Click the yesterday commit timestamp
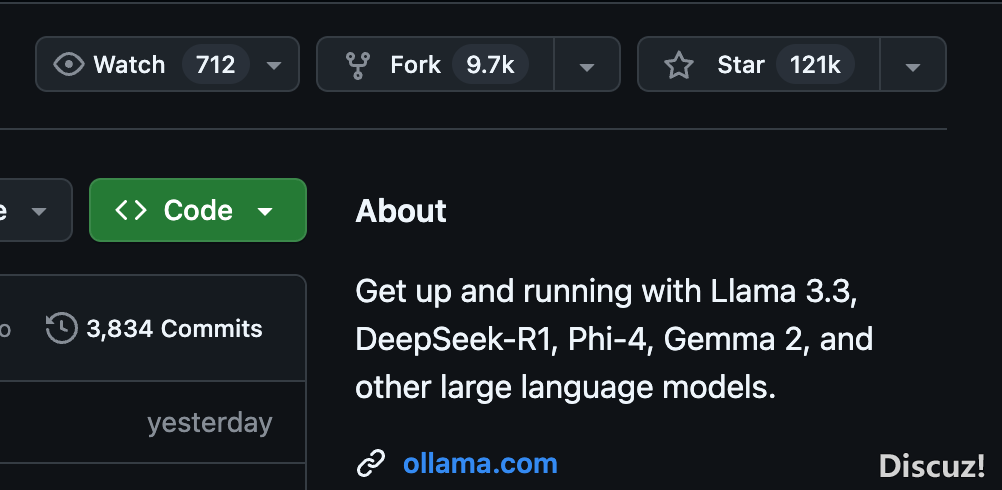The width and height of the screenshot is (1002, 490). (210, 423)
